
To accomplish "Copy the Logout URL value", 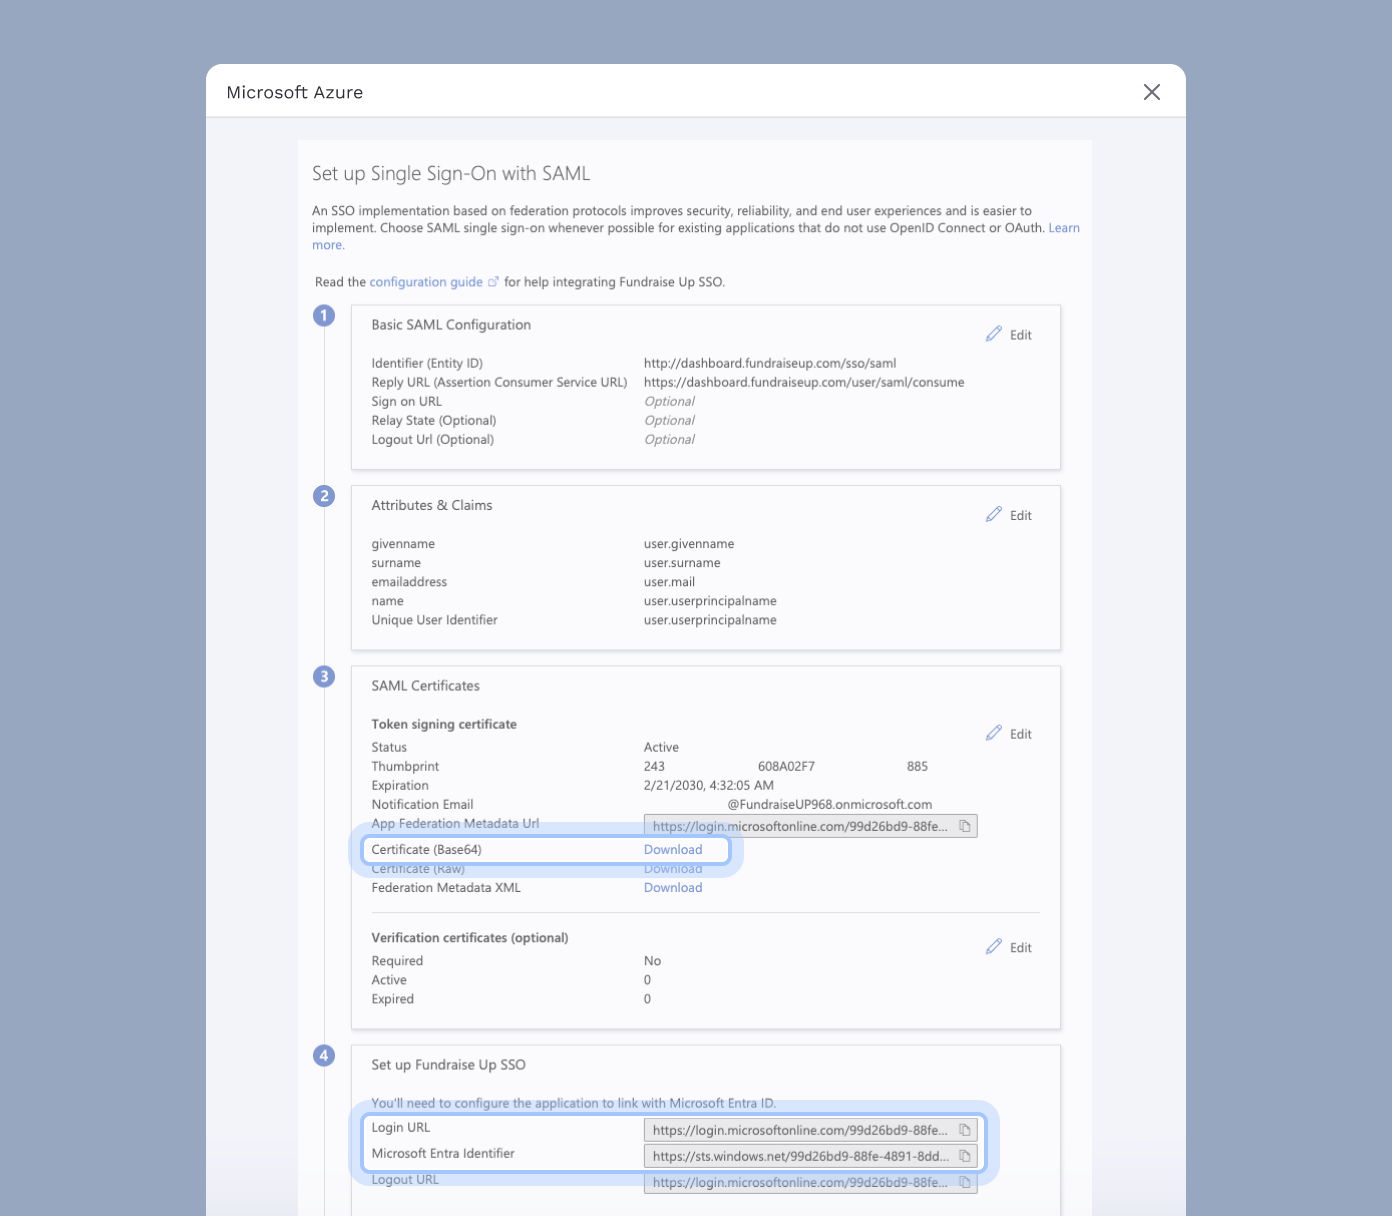I will [x=965, y=1182].
